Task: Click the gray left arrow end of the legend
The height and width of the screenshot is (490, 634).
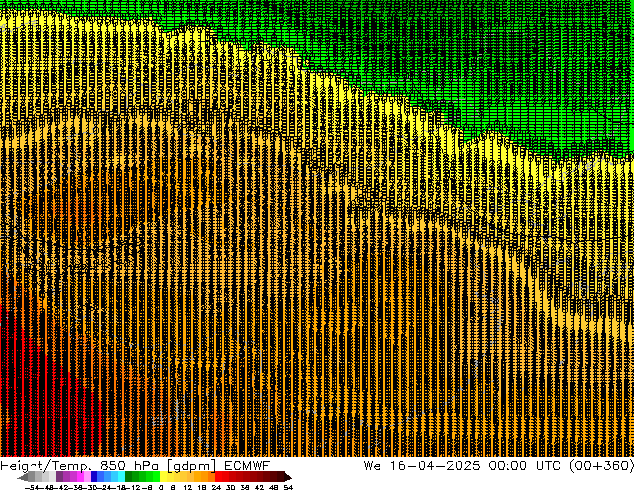Action: coord(23,477)
